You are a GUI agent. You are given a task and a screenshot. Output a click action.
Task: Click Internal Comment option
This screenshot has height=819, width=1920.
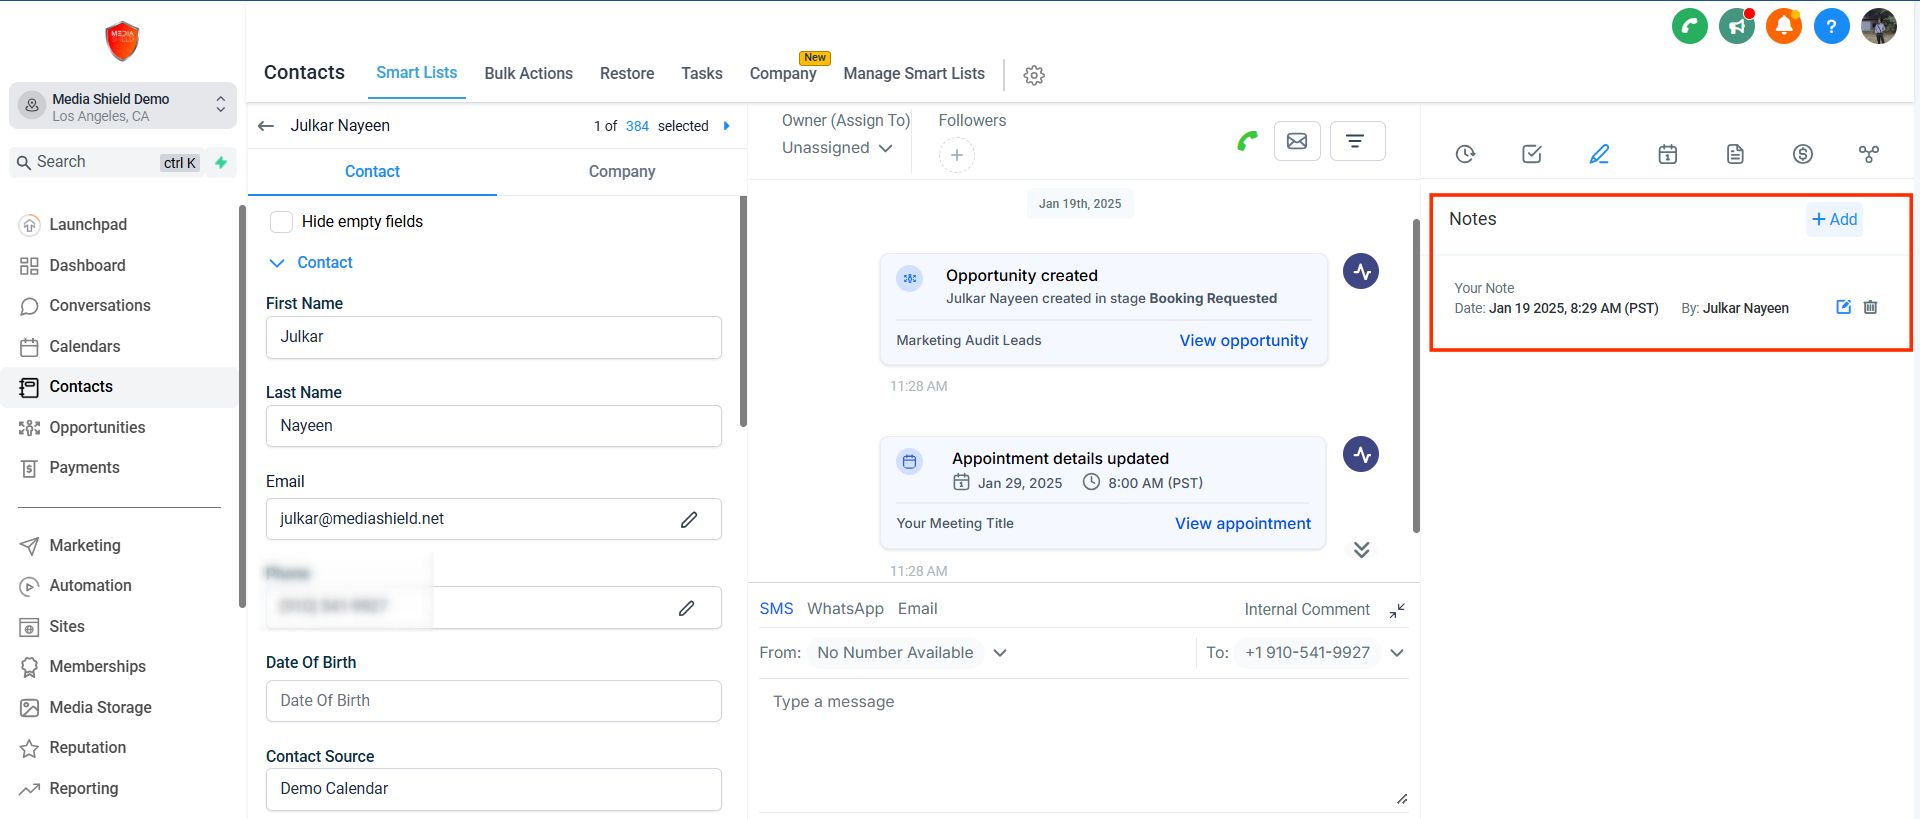(1306, 610)
